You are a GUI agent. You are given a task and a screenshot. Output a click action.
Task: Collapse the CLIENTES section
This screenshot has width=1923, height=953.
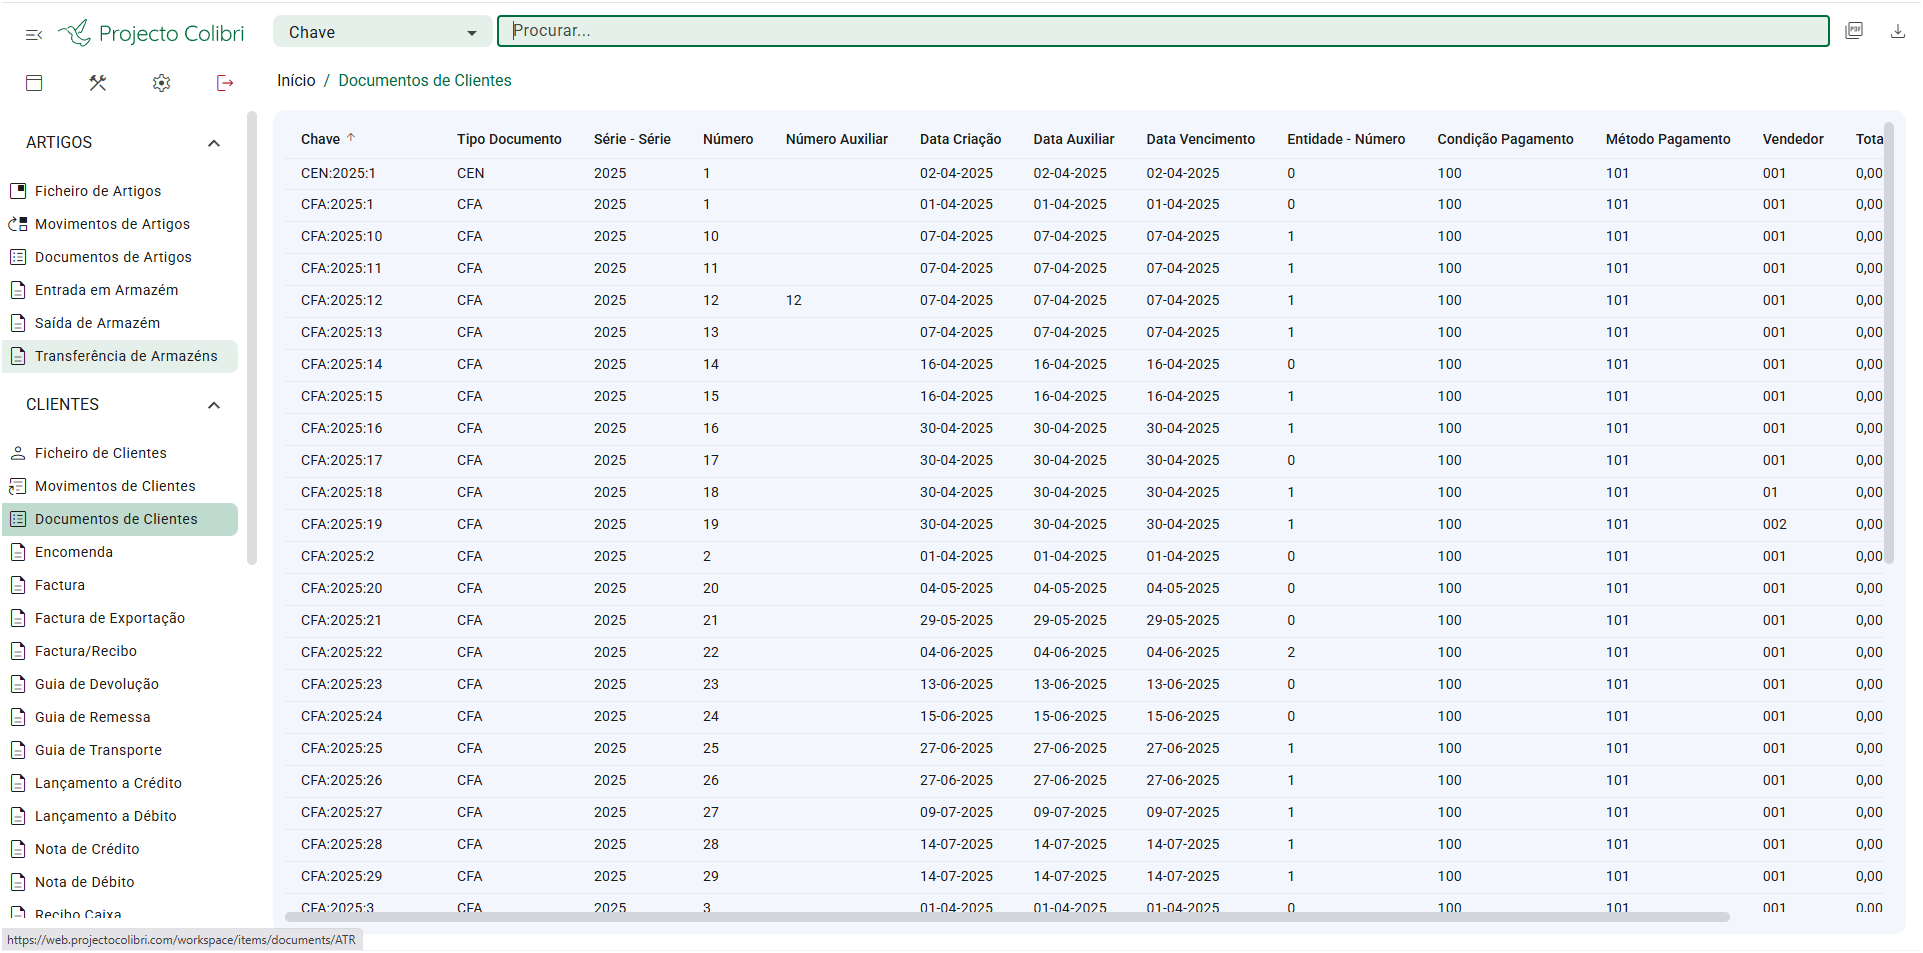(213, 405)
